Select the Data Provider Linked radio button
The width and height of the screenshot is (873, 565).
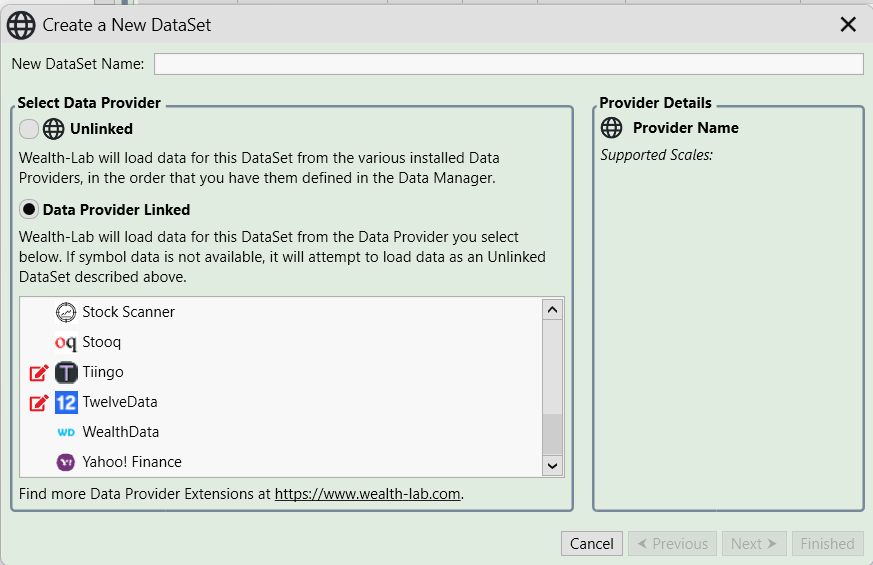(29, 210)
